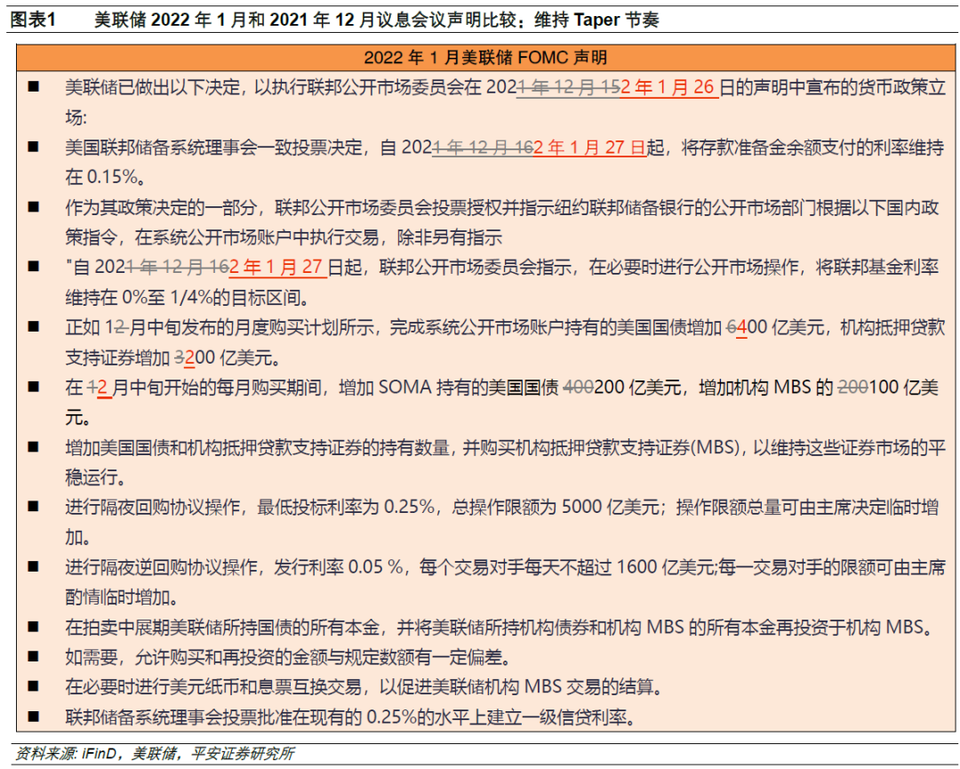
Task: Click the text '维持在 0%至 1/4%的目标区间。'
Action: coord(187,298)
